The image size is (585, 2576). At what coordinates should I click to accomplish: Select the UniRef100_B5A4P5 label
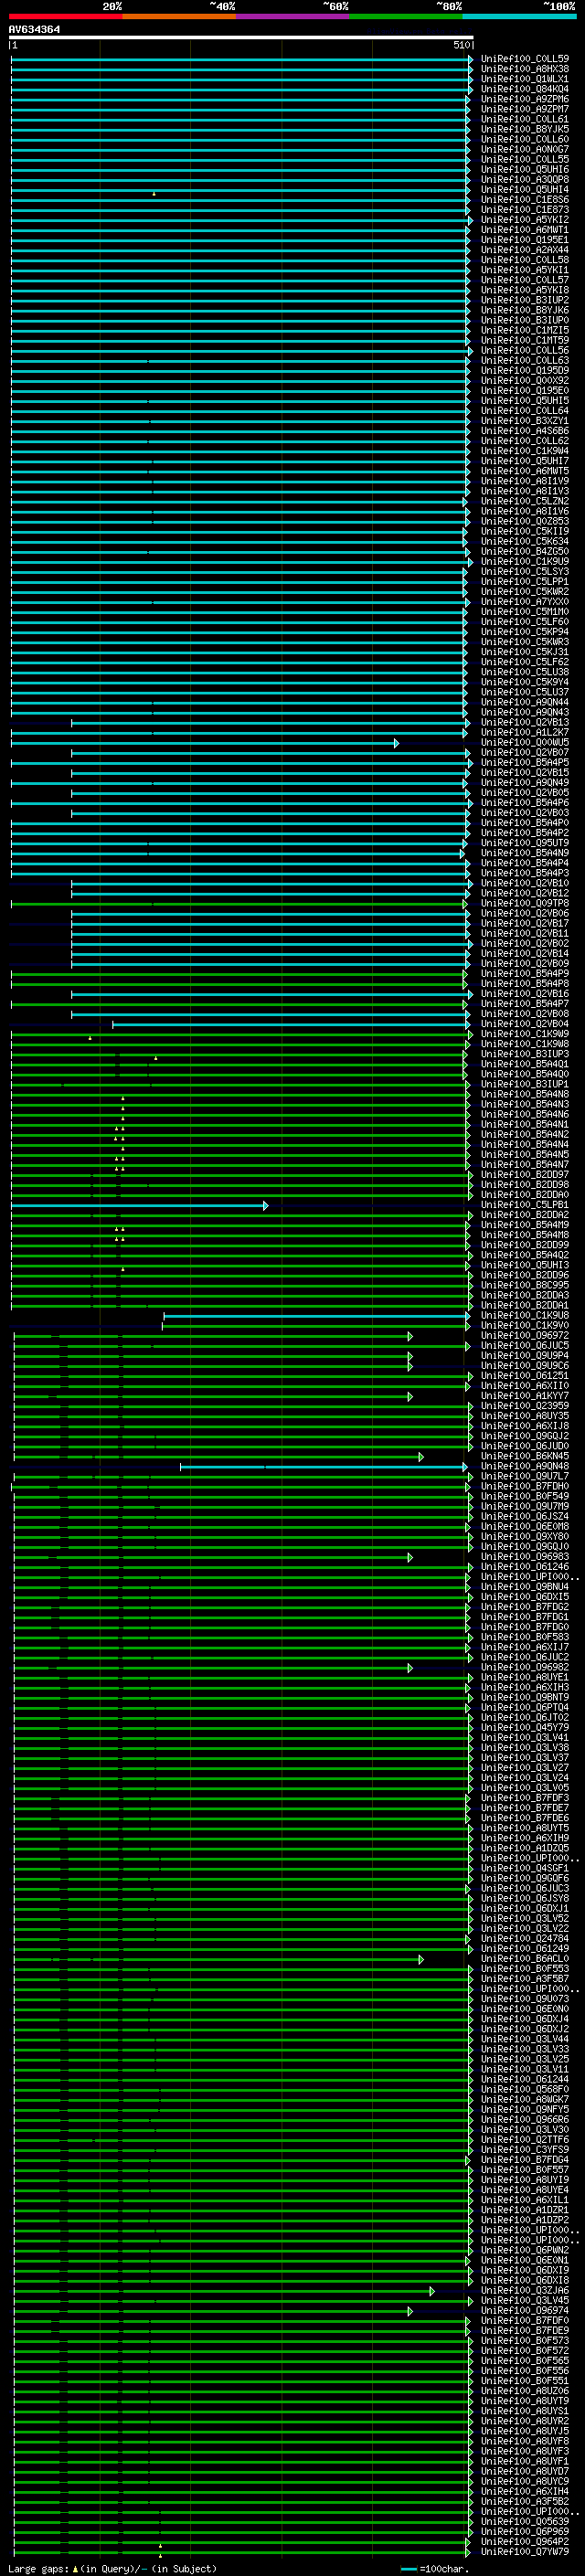click(525, 762)
